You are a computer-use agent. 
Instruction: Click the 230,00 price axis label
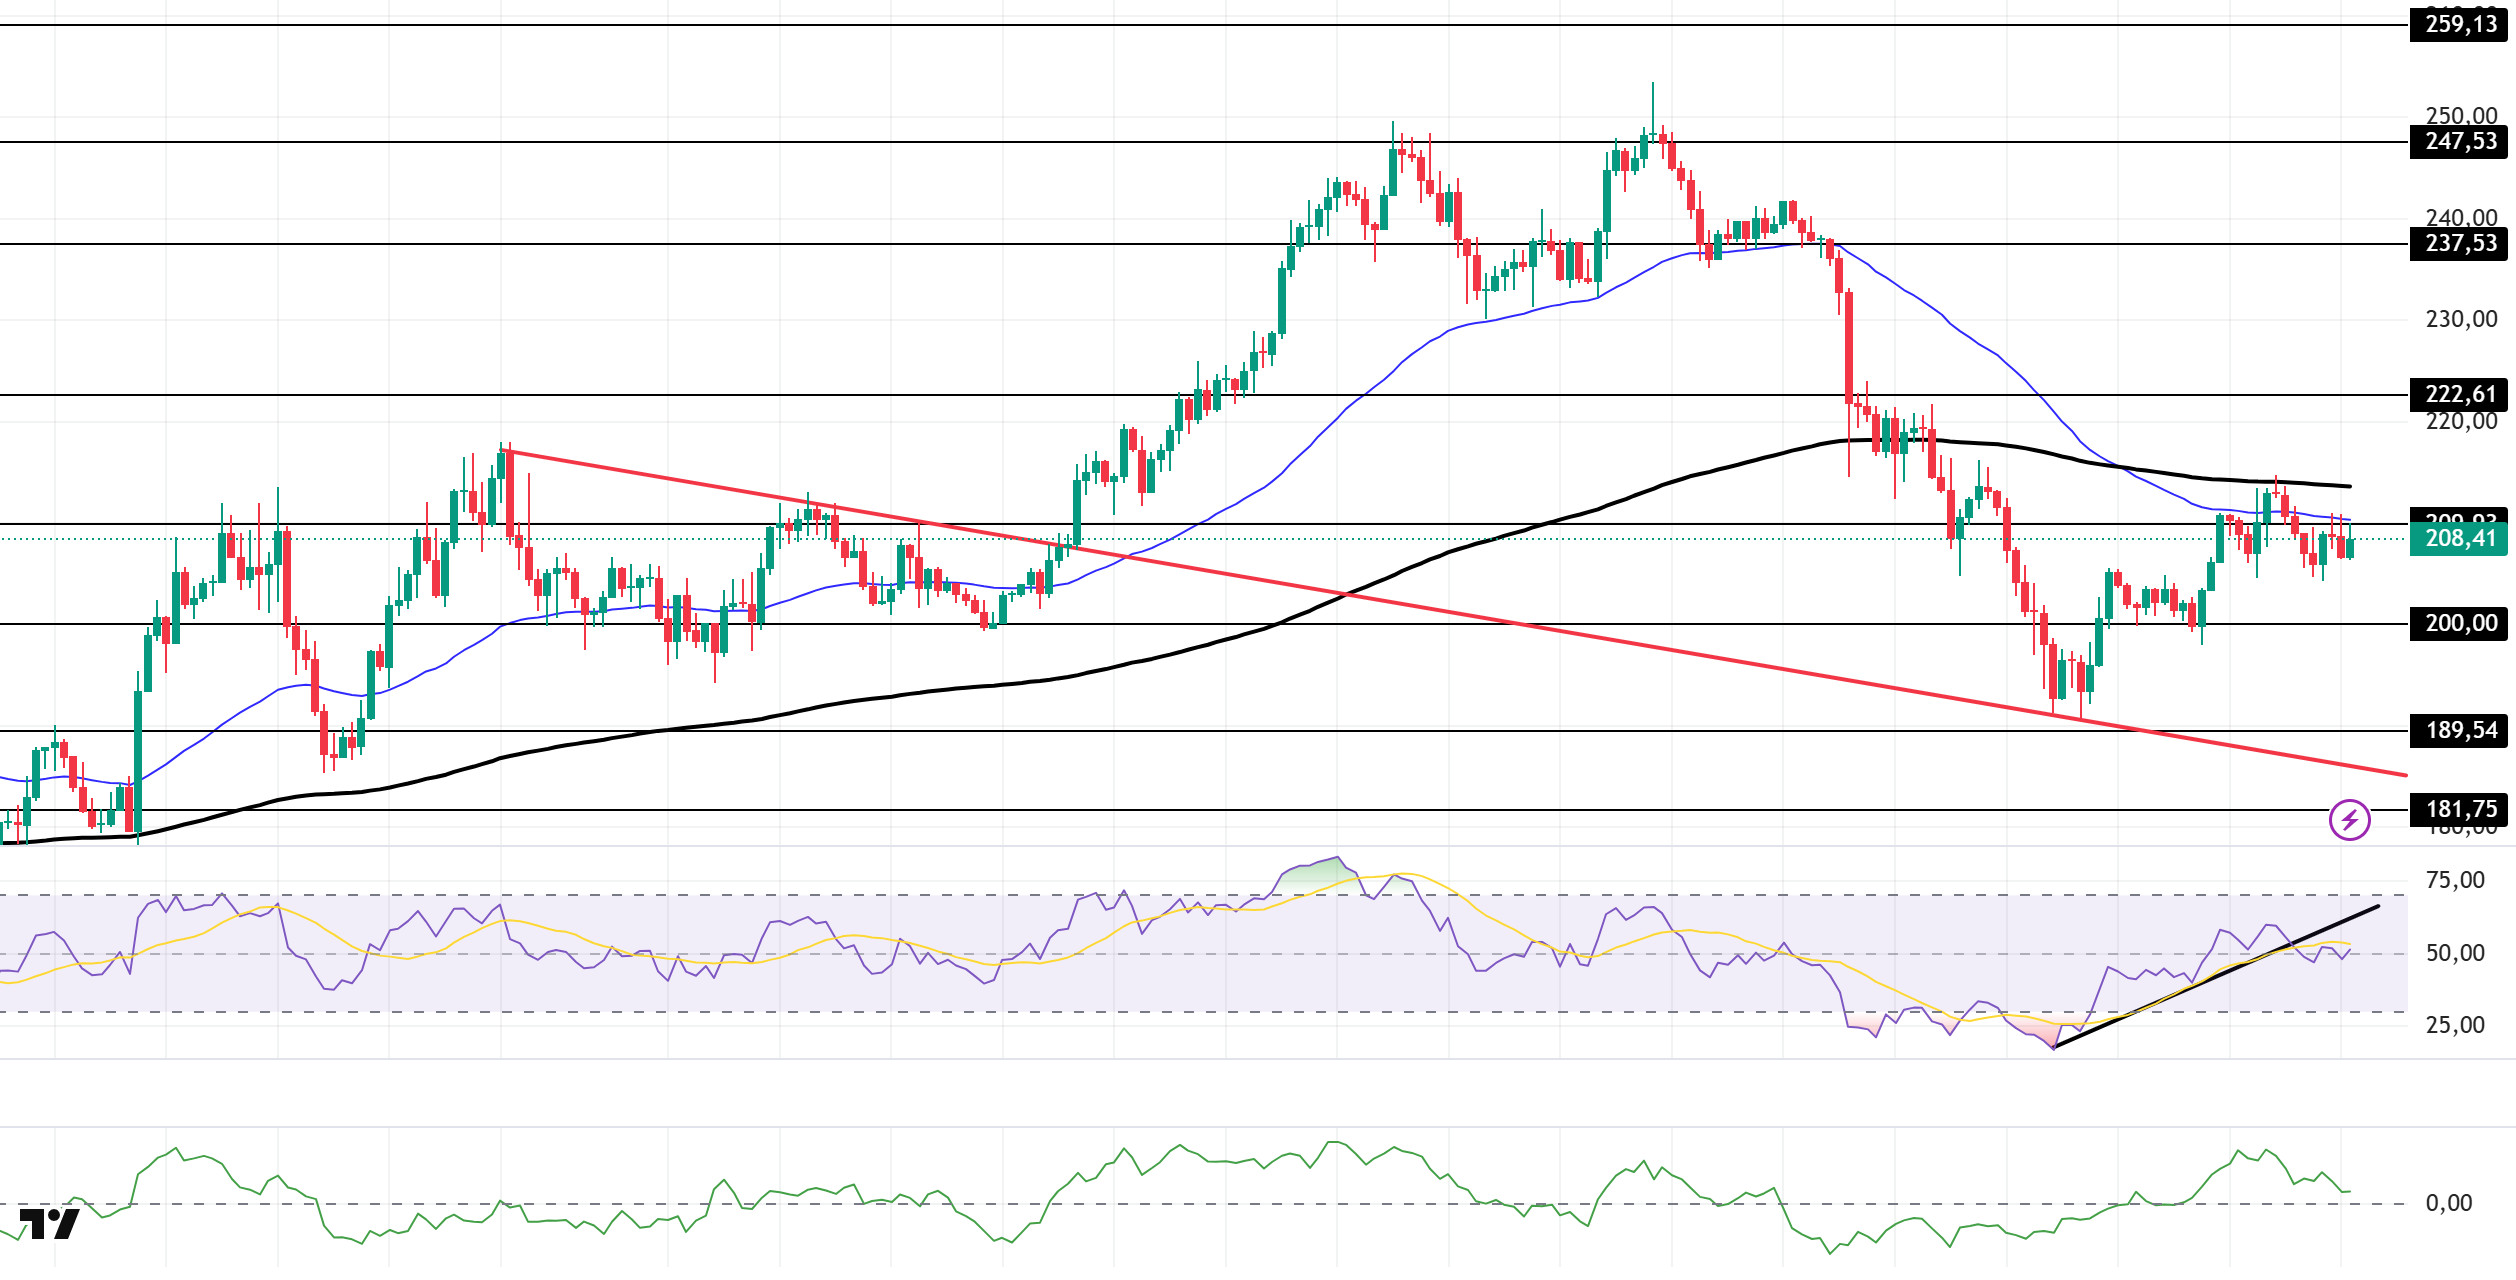pyautogui.click(x=2461, y=320)
